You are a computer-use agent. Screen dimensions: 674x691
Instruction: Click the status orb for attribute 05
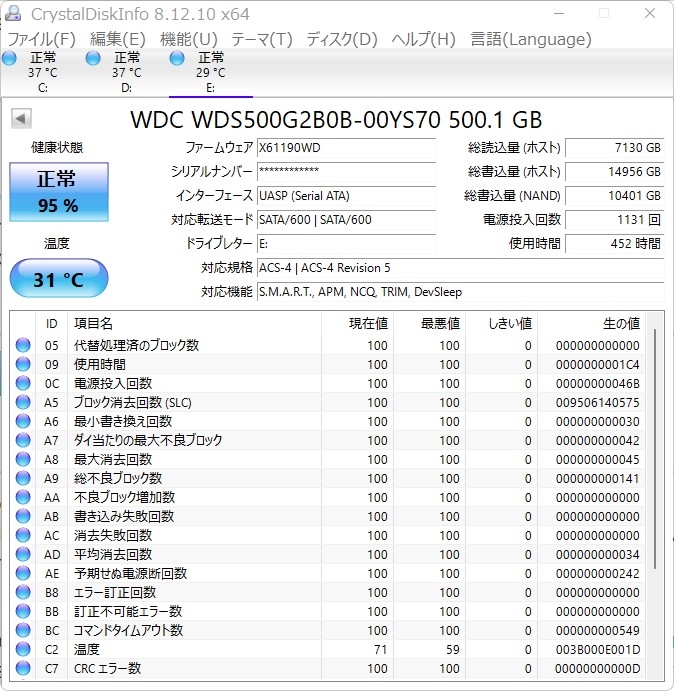(x=23, y=345)
